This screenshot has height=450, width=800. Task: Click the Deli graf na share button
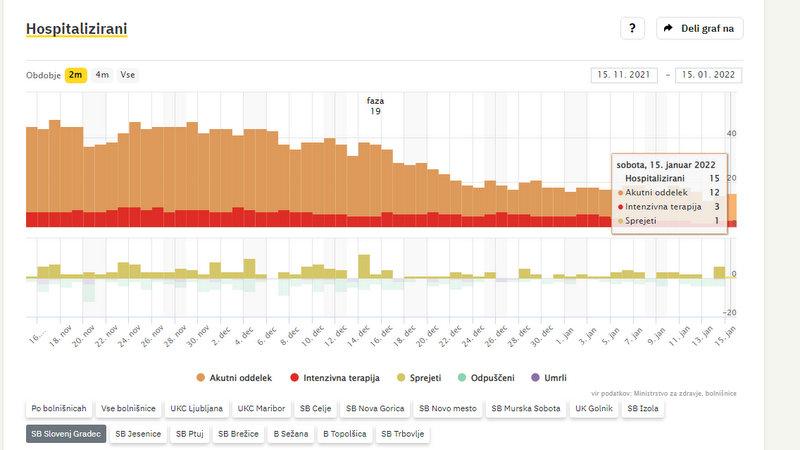700,28
